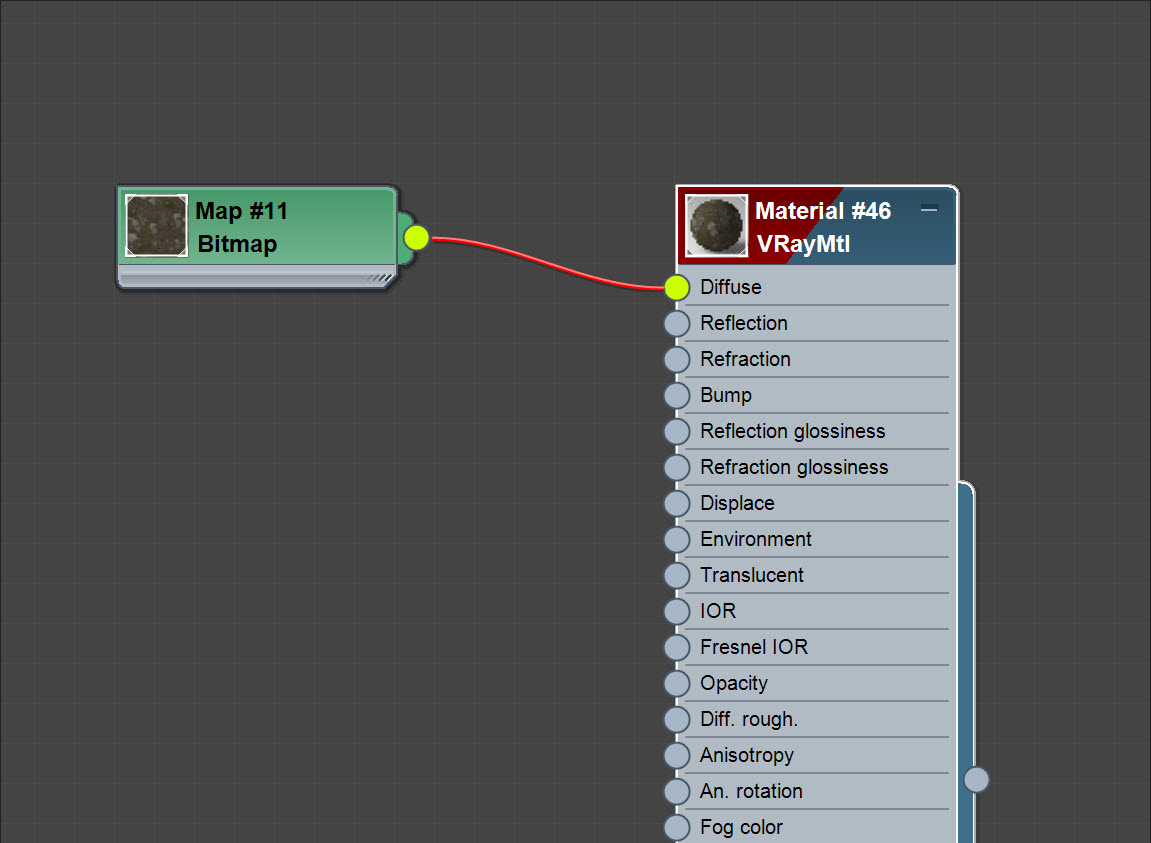Click the Reflection glossiness input socket
Image resolution: width=1151 pixels, height=843 pixels.
(677, 432)
